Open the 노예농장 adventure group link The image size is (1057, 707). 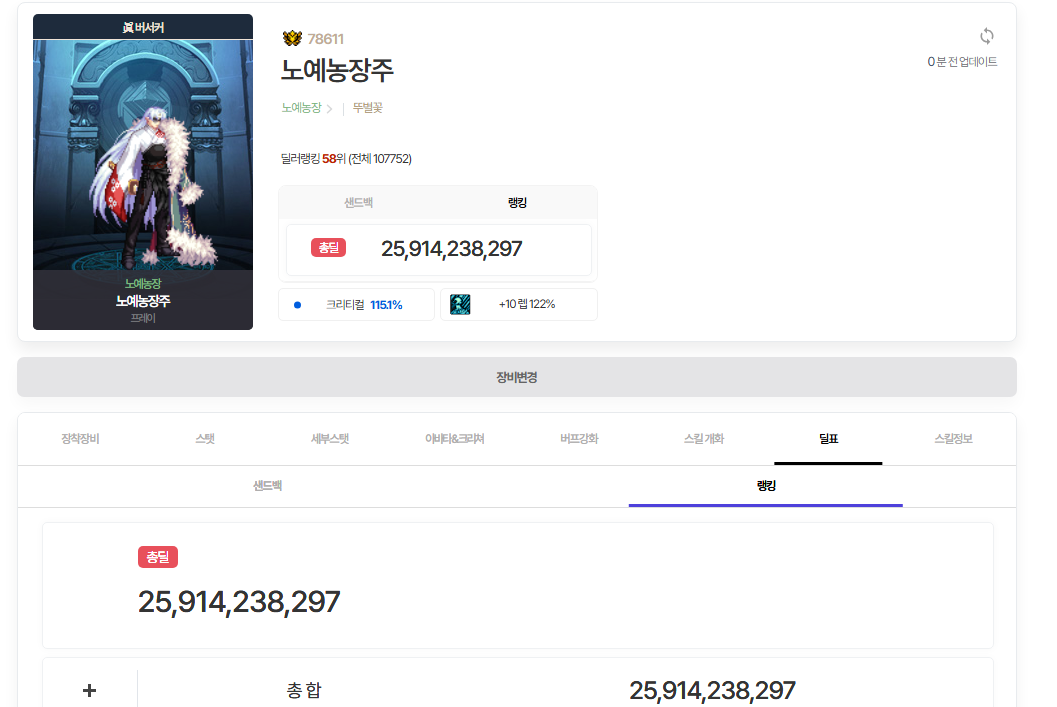[x=301, y=108]
